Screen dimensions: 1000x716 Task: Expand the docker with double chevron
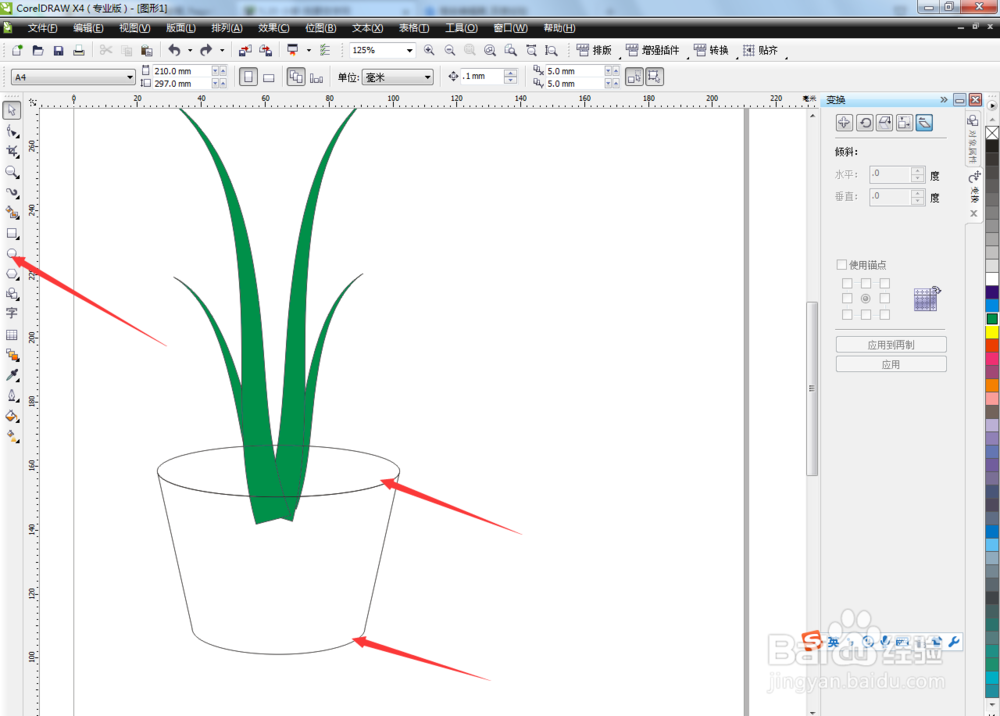click(x=944, y=99)
